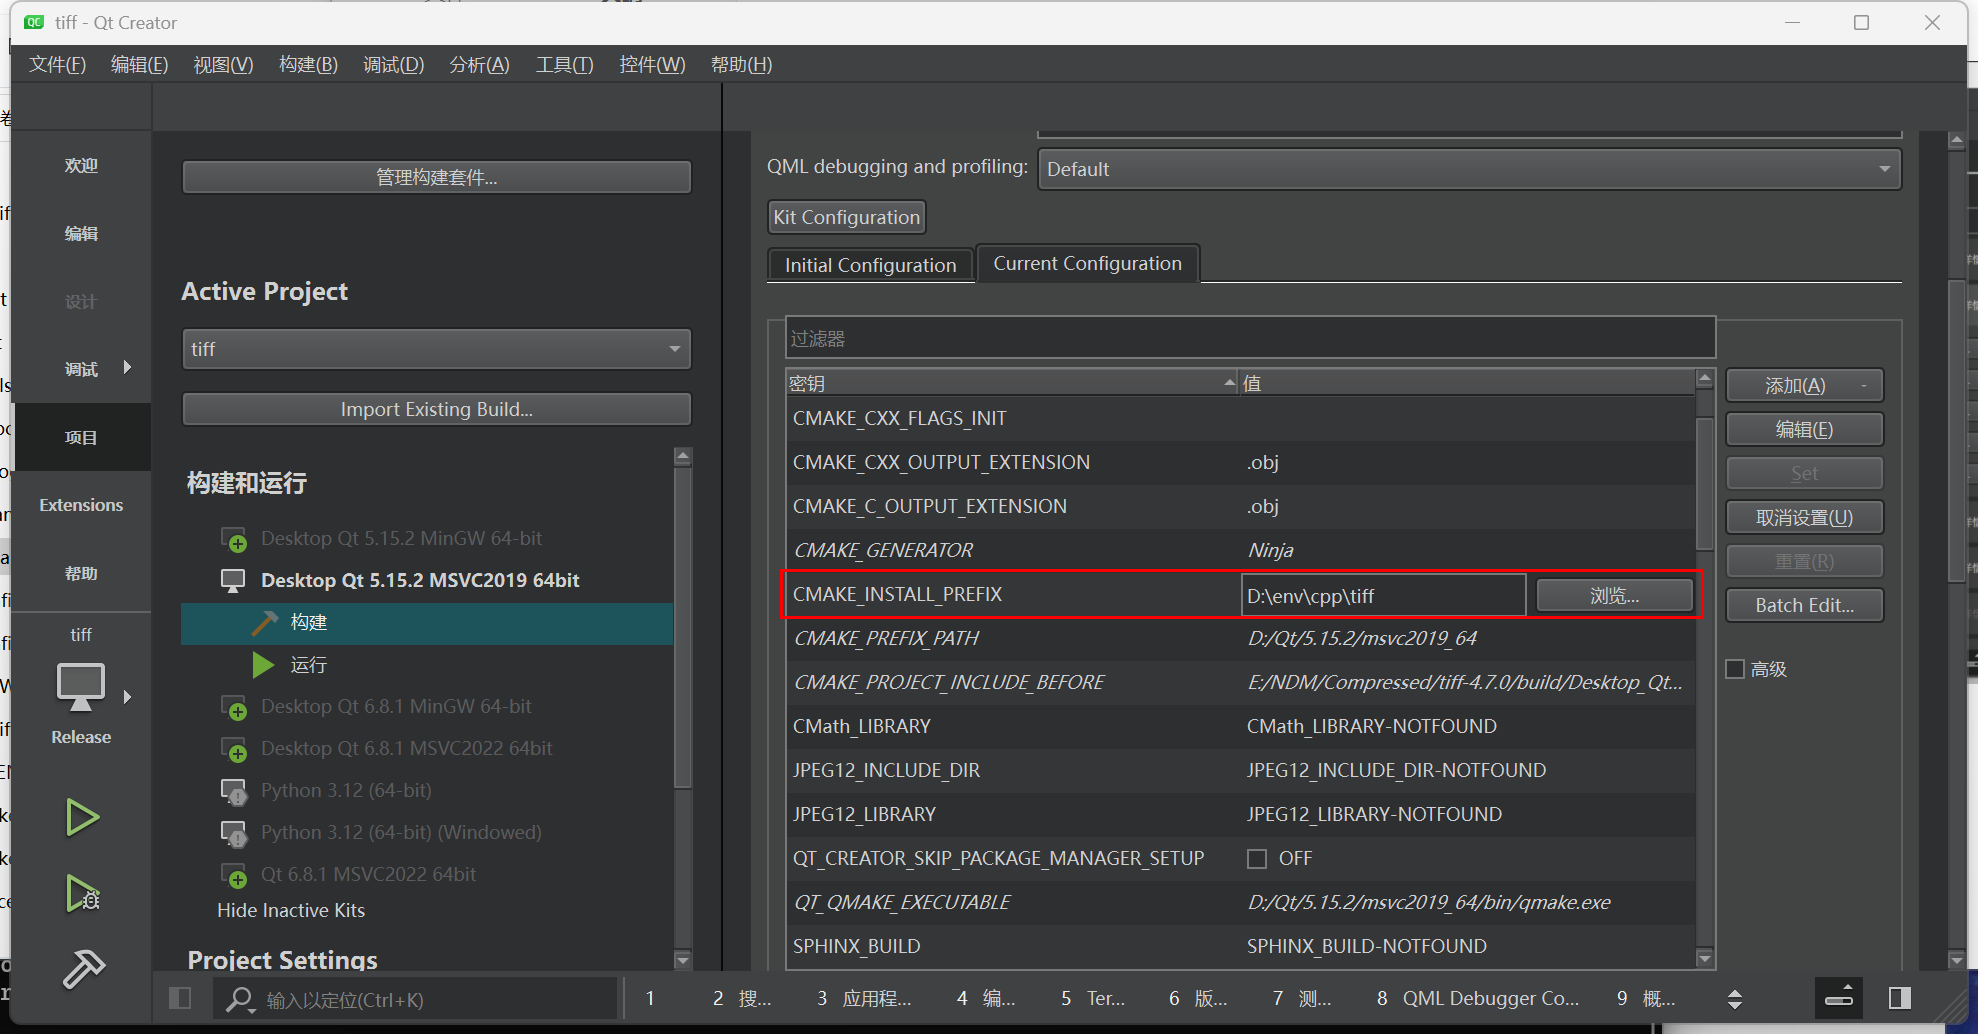
Task: Toggle the left sidebar icon in status bar
Action: click(180, 998)
